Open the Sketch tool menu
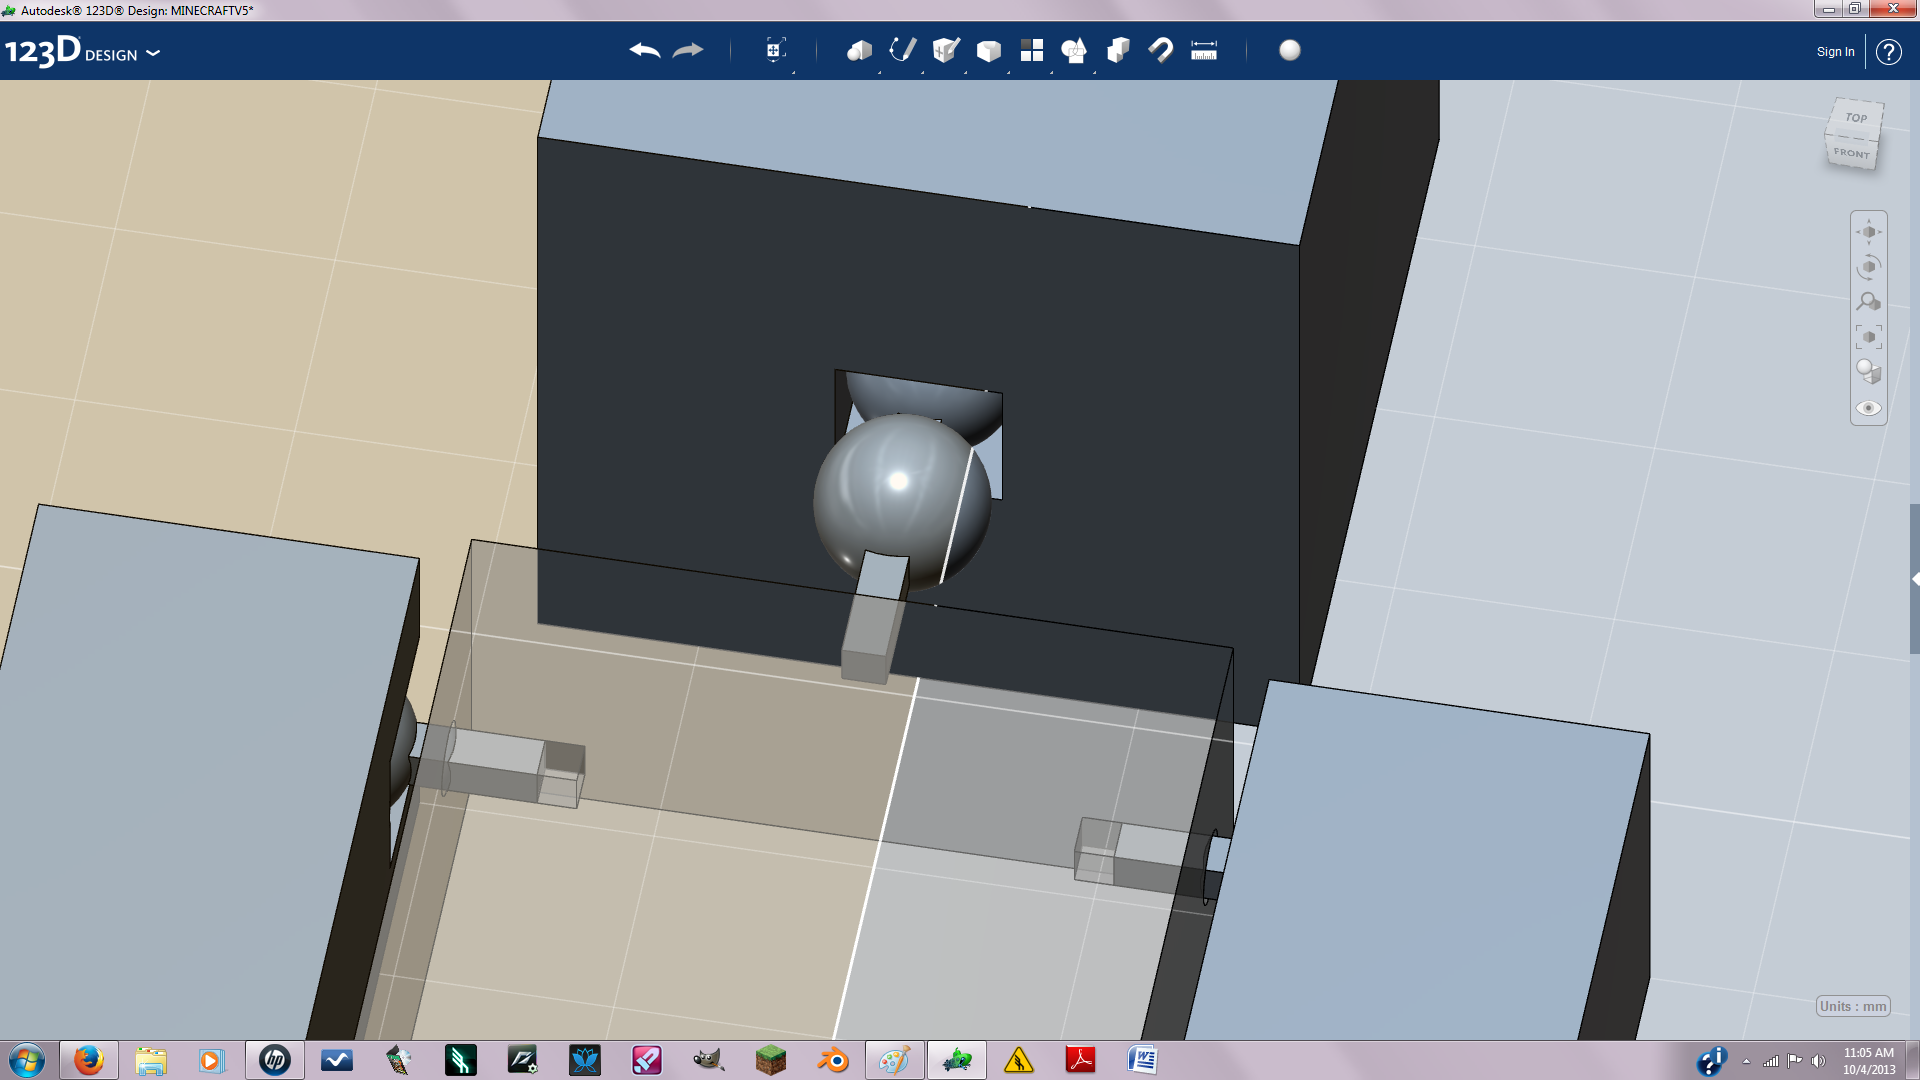The image size is (1920, 1080). [902, 50]
